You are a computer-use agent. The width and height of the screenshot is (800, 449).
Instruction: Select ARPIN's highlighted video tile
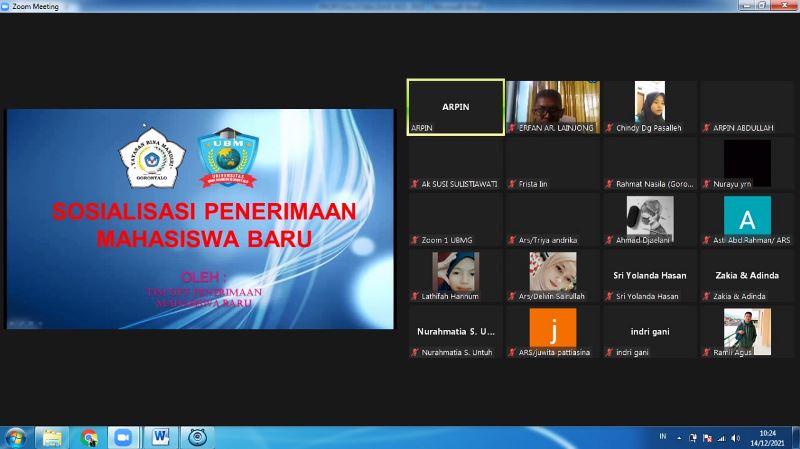coord(455,106)
